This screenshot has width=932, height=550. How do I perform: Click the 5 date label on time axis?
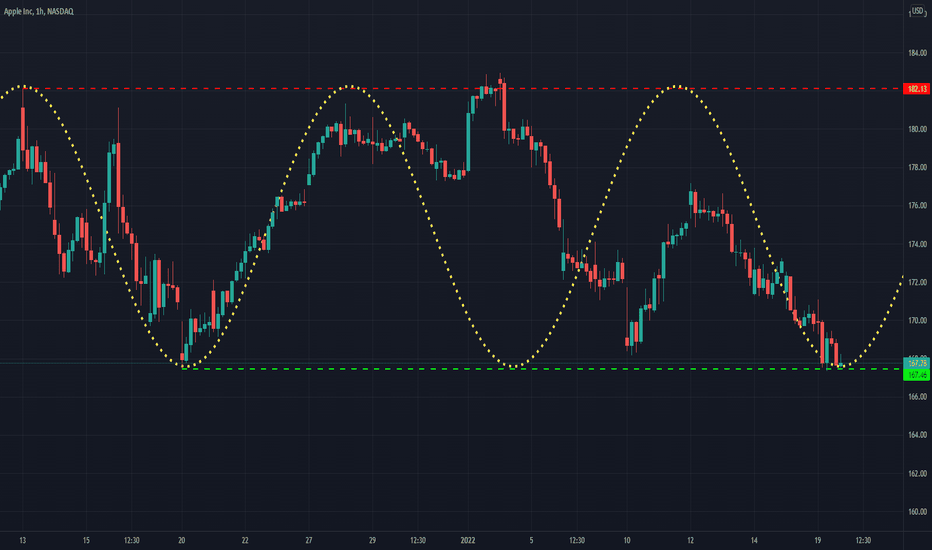(531, 540)
